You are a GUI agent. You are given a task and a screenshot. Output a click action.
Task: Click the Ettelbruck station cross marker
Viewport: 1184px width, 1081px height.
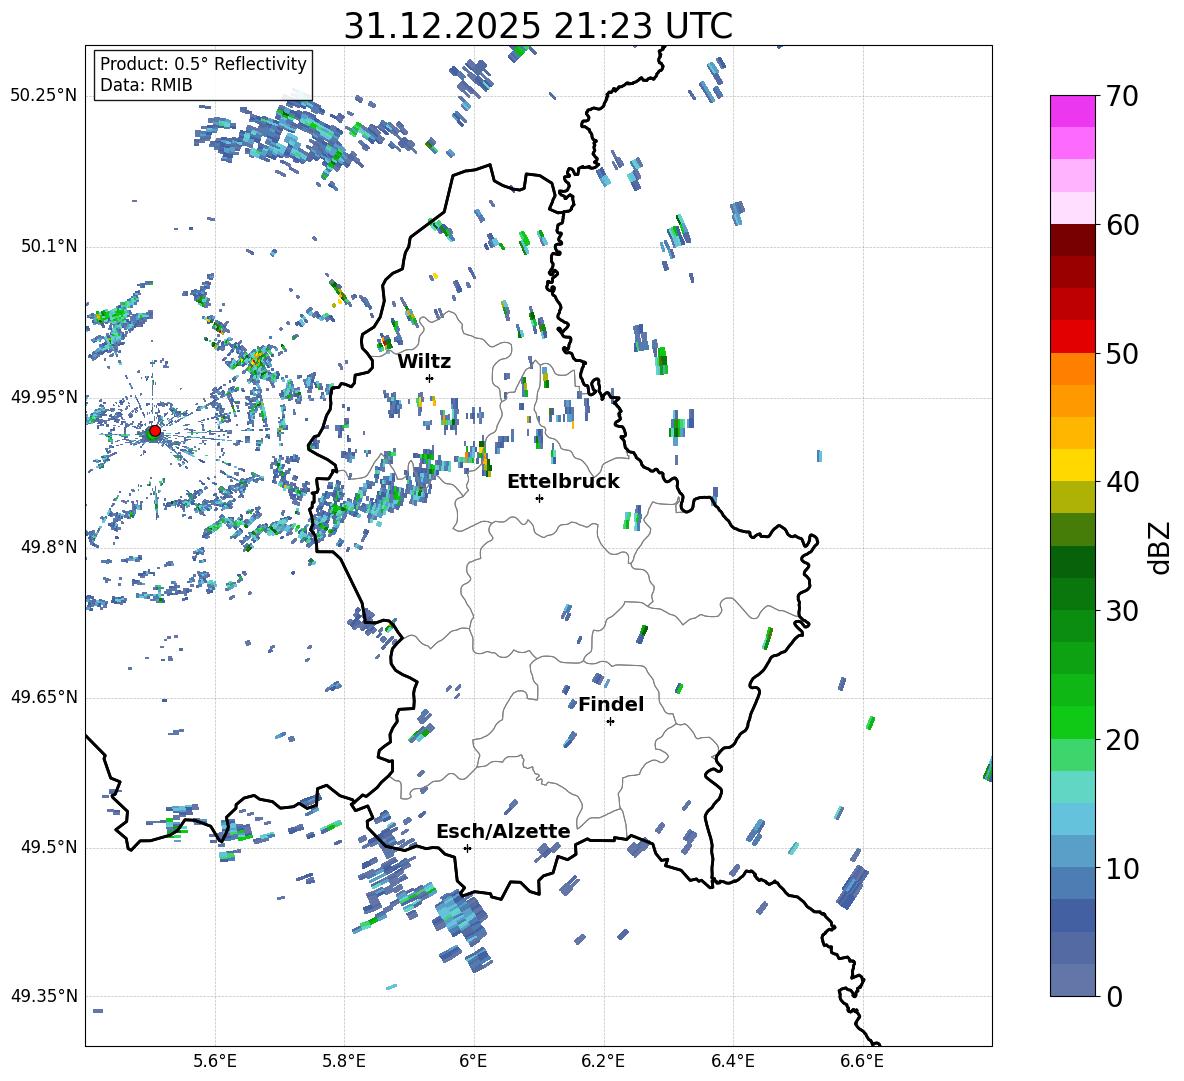tap(540, 498)
